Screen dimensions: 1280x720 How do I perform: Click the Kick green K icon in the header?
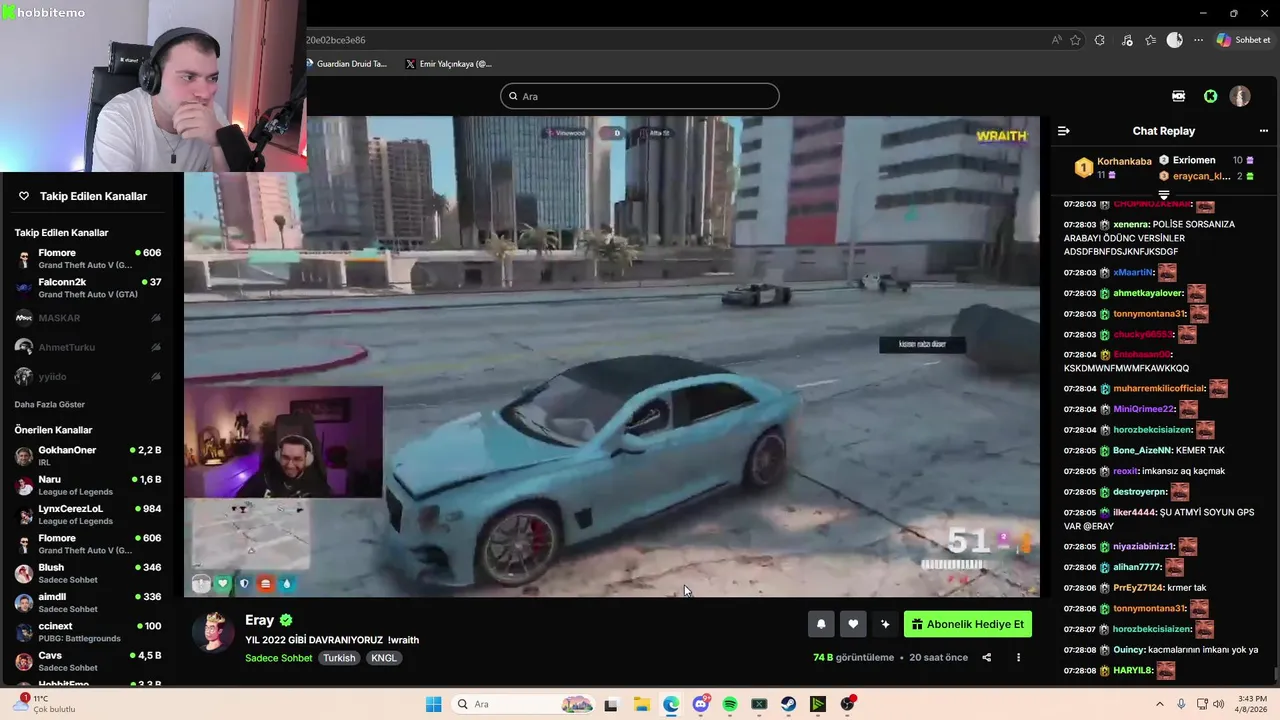tap(1211, 96)
